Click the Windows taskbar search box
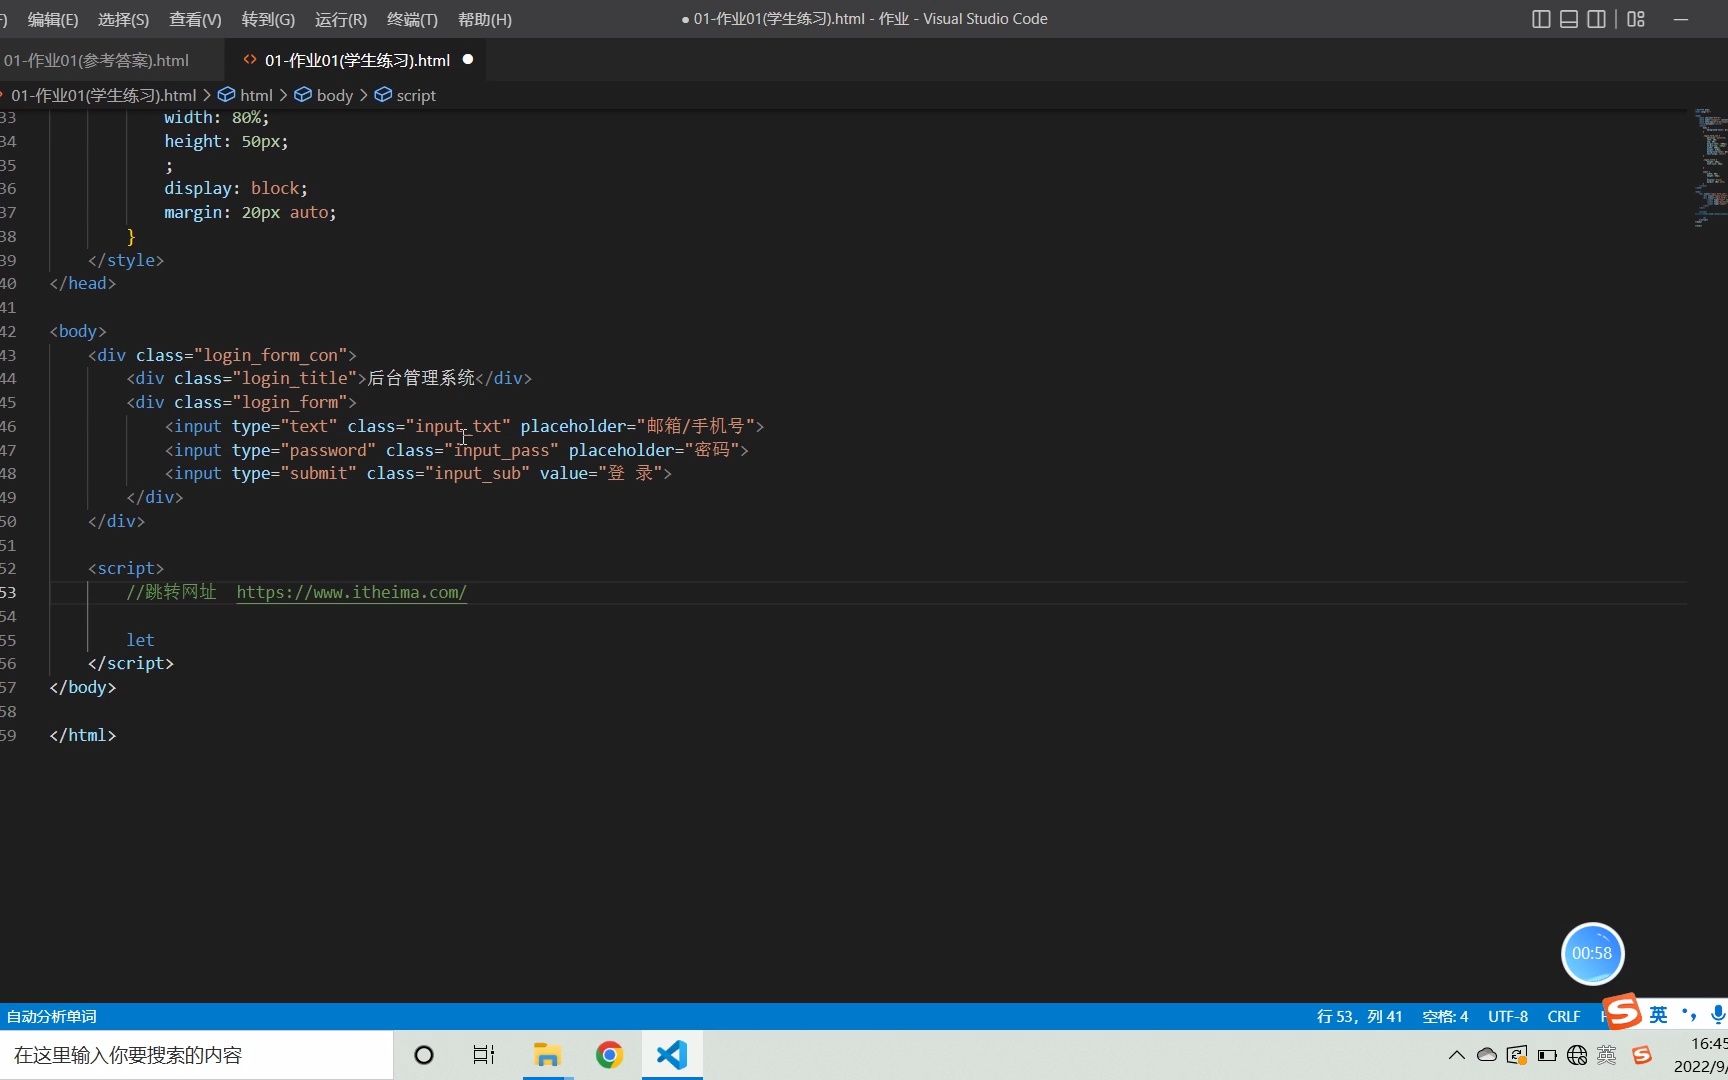The image size is (1728, 1080). tap(196, 1055)
